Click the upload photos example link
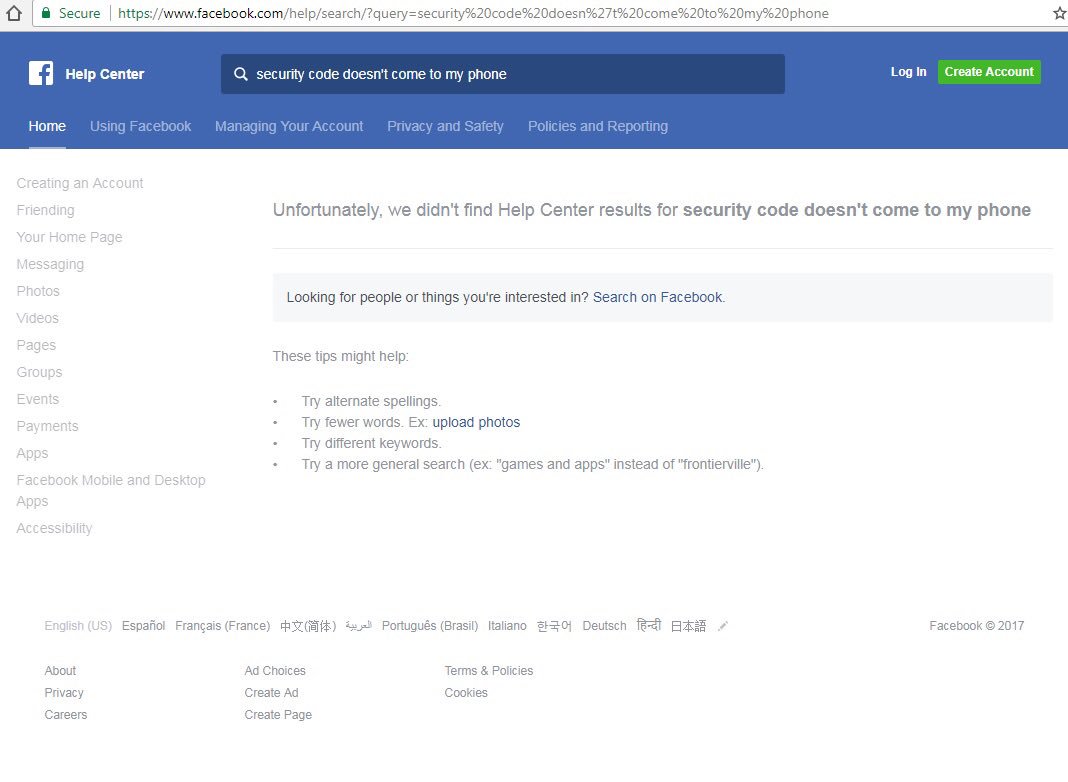The height and width of the screenshot is (782, 1068). 476,422
